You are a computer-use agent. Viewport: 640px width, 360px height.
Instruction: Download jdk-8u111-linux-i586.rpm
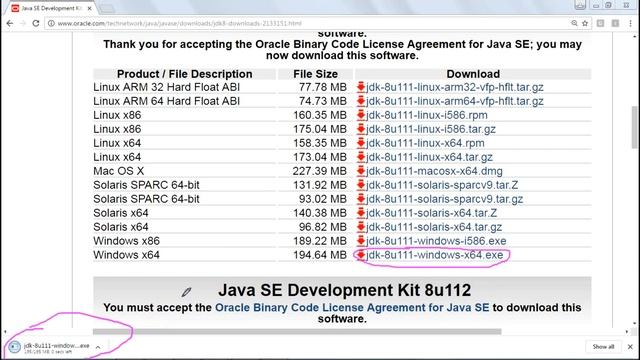click(427, 115)
